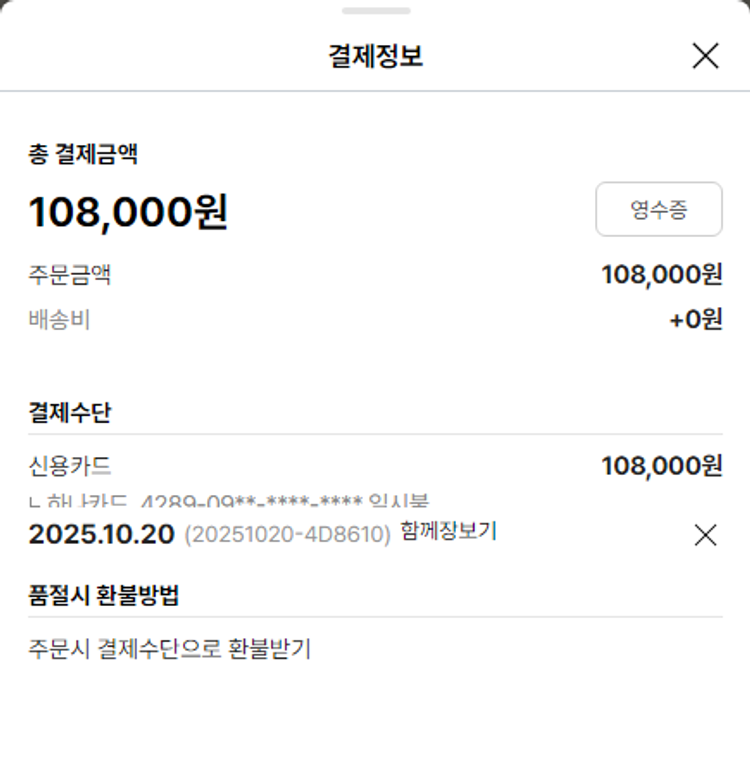
Task: Select 주문시 결제수단으로 환불받기 refund option
Action: point(170,649)
